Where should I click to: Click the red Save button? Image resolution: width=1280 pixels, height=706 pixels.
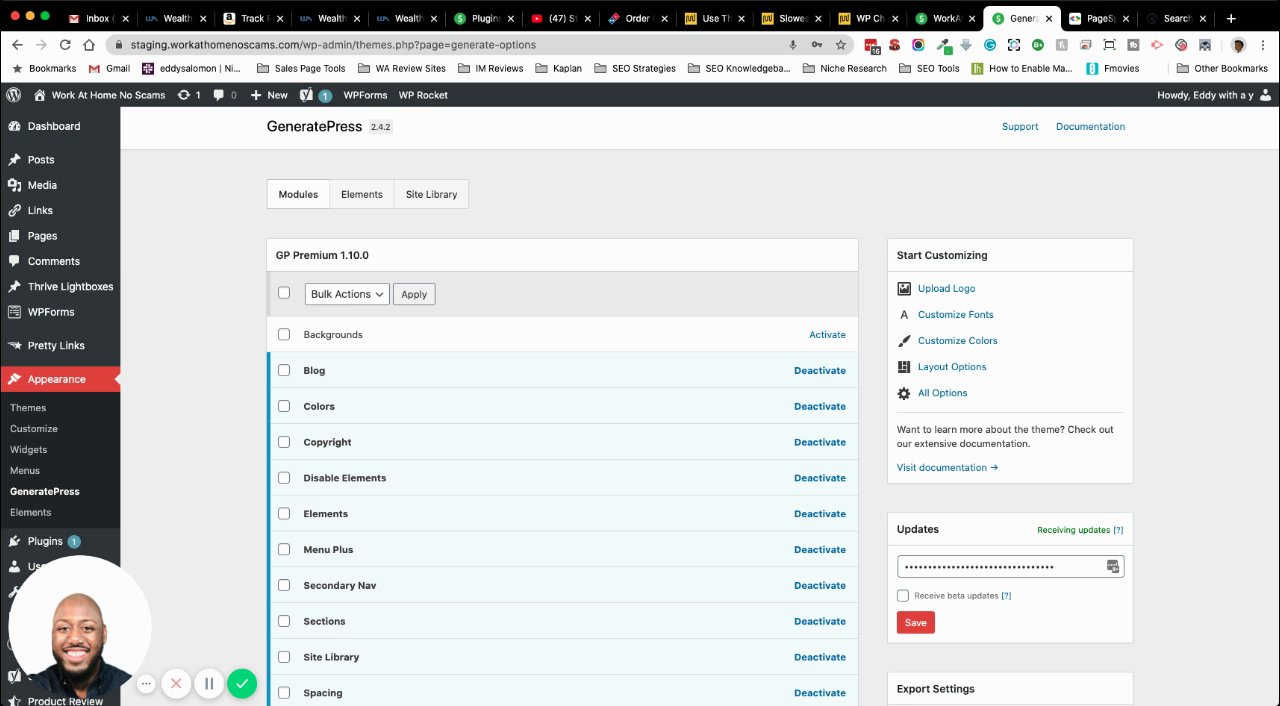point(916,622)
